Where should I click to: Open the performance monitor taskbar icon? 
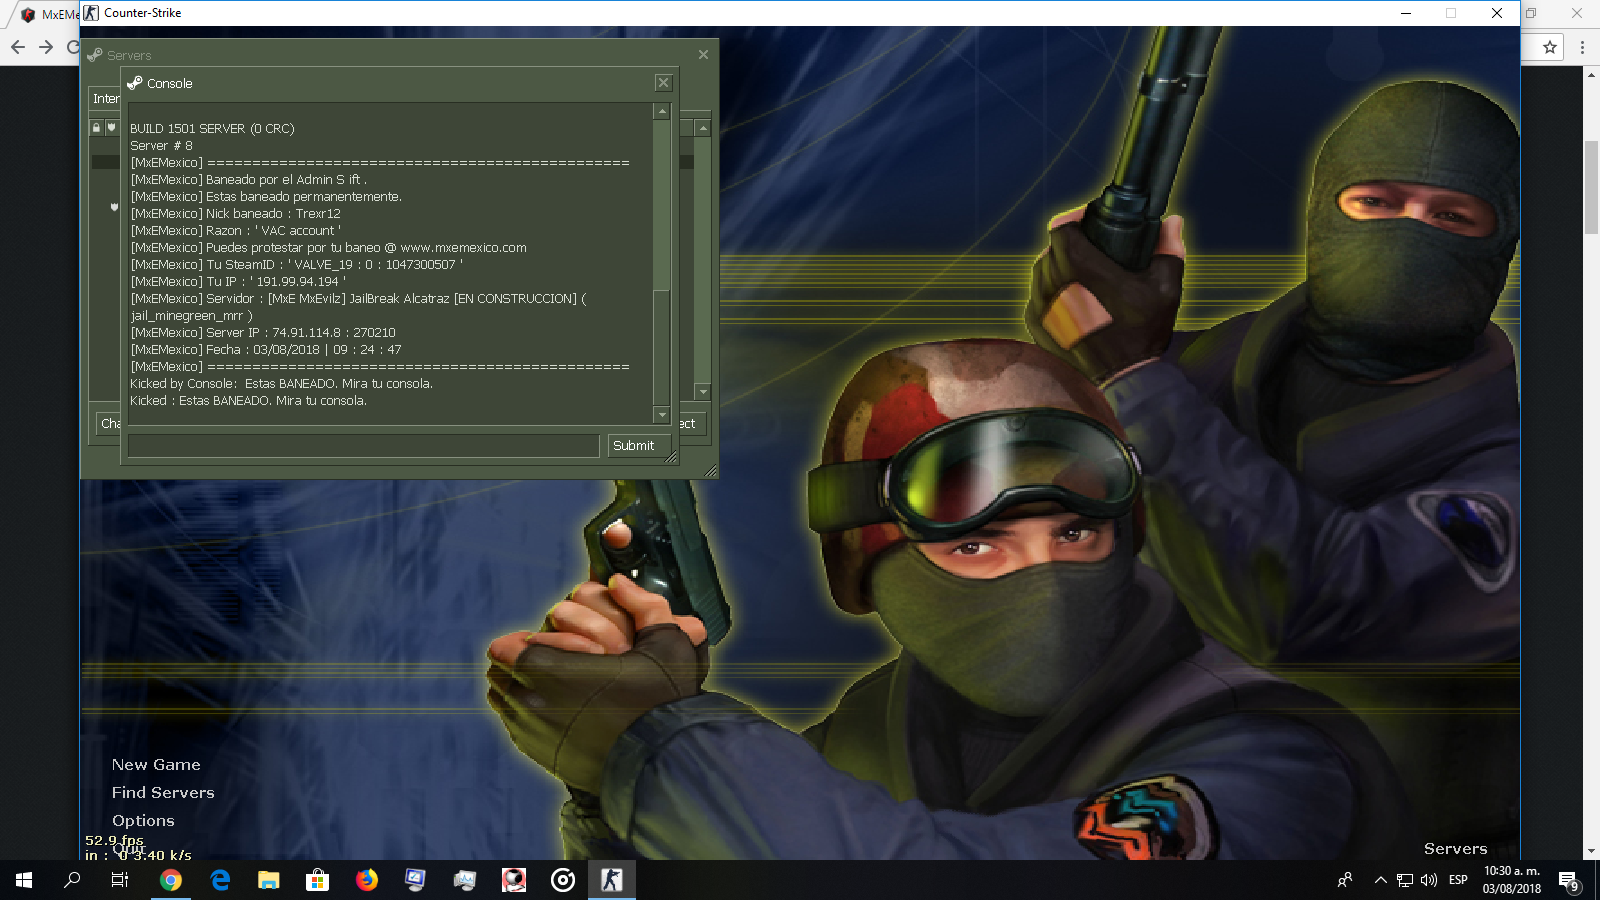click(x=465, y=880)
